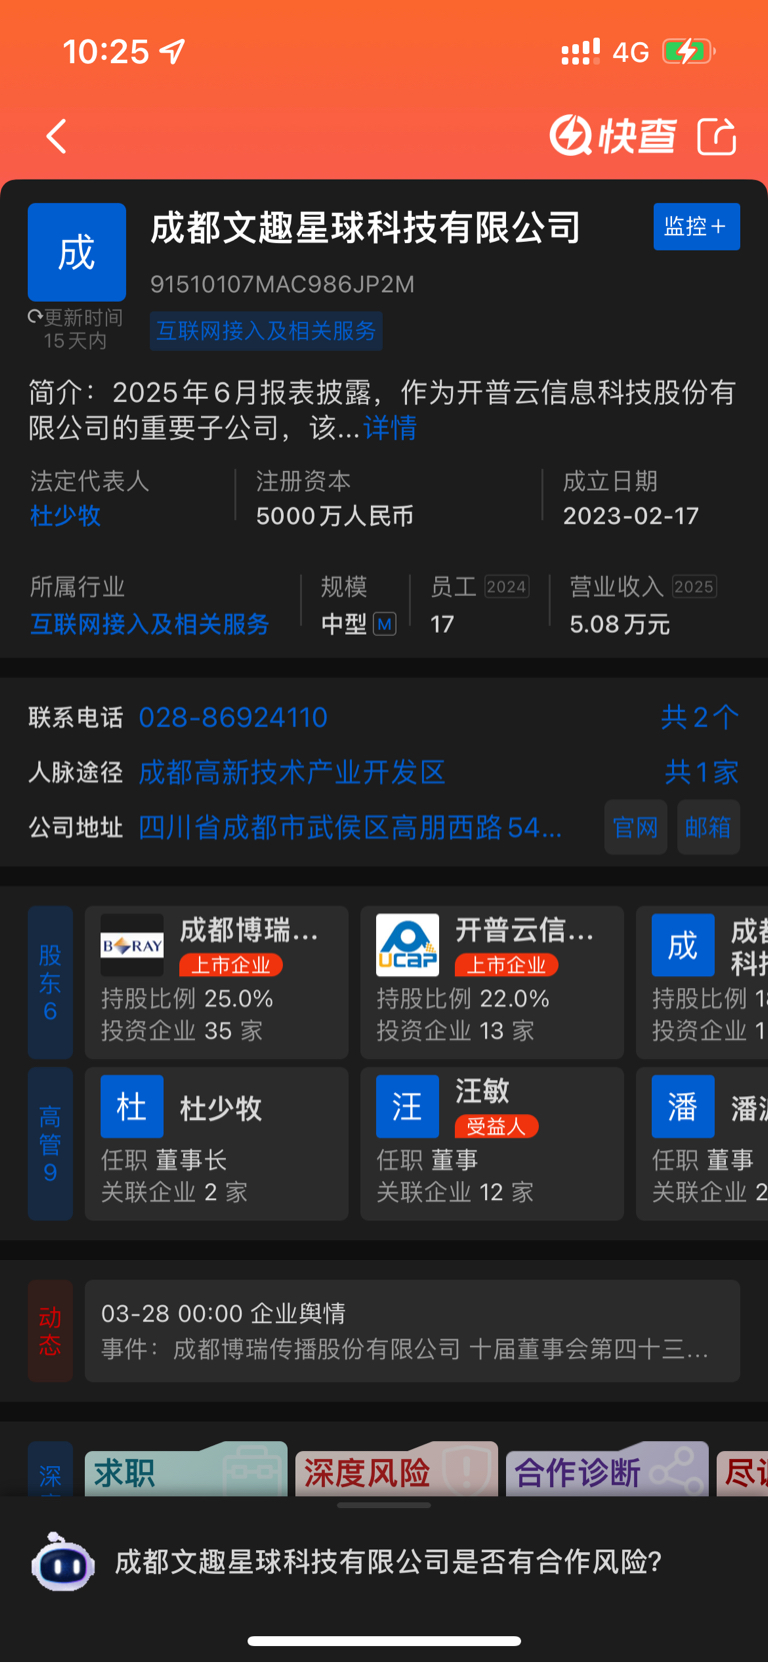Tap 持股比例 25.0% text

point(187,998)
